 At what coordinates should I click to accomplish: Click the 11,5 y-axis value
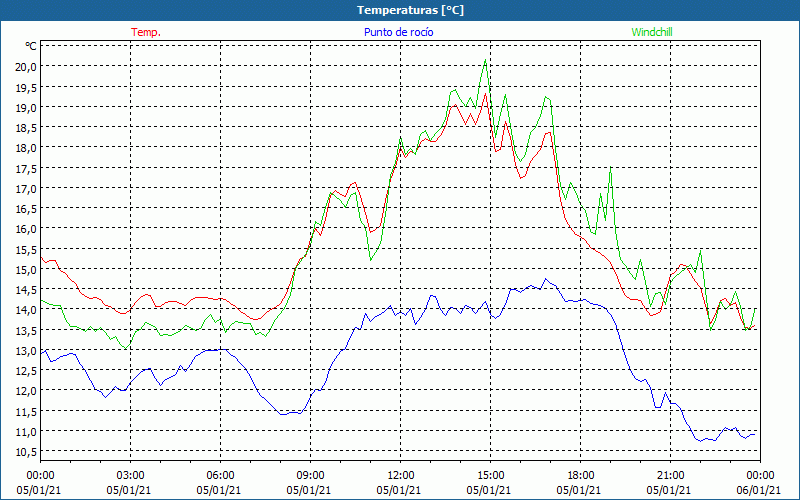tap(27, 411)
